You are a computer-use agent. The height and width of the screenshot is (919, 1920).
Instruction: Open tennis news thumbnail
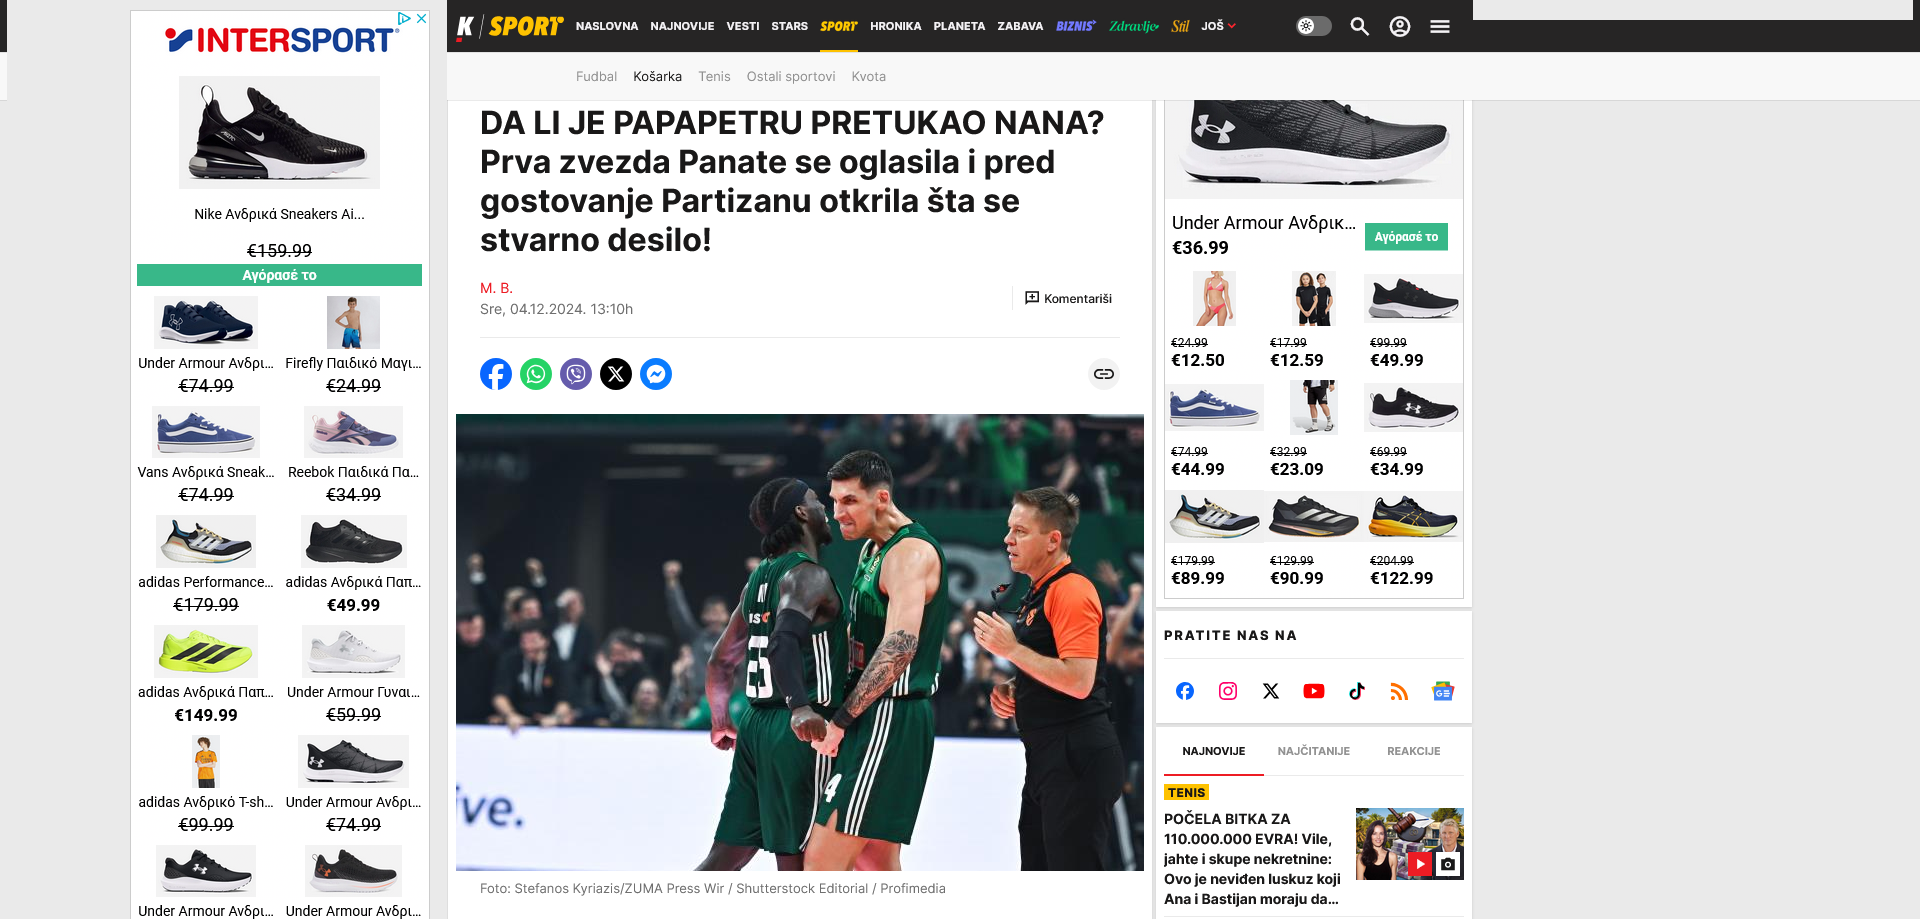click(x=1410, y=844)
